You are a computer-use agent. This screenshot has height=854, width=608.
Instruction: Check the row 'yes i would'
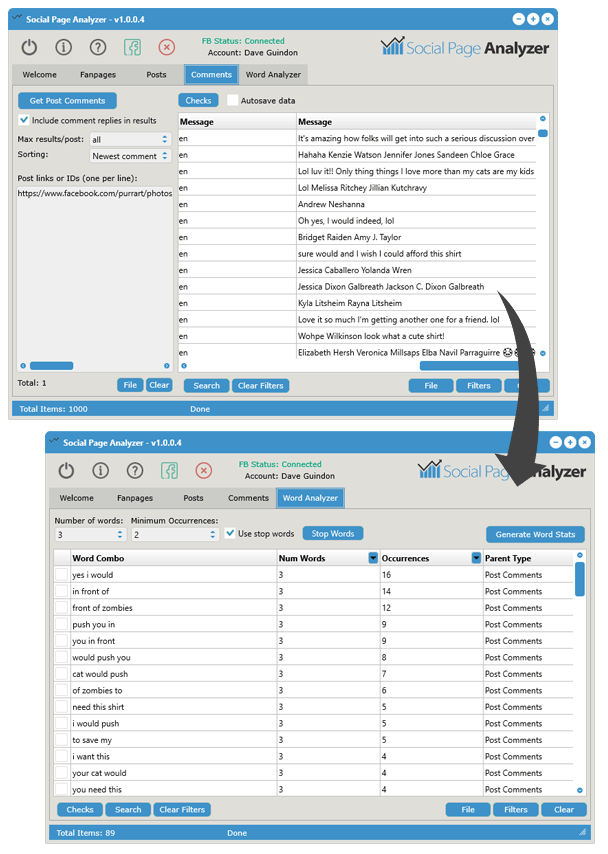click(62, 575)
